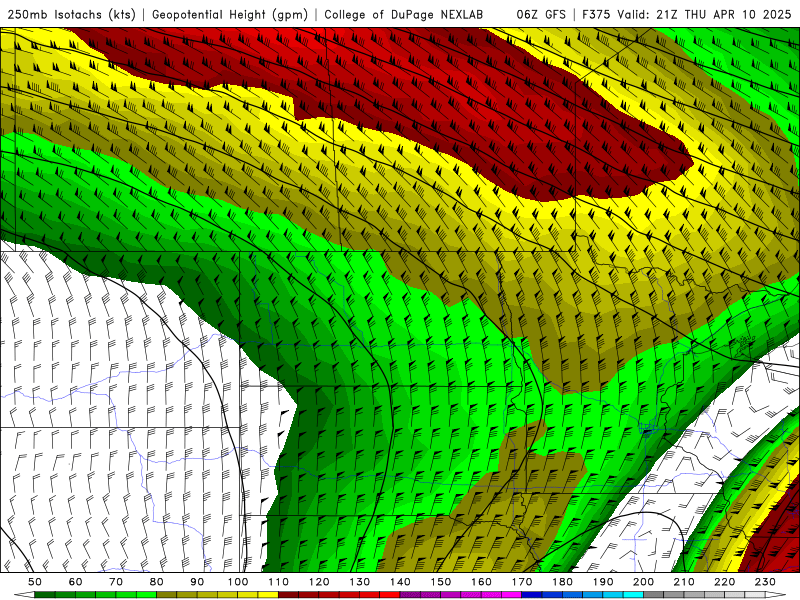
Task: Click 'College of DuPage NEXLAB' in the header
Action: click(x=404, y=15)
